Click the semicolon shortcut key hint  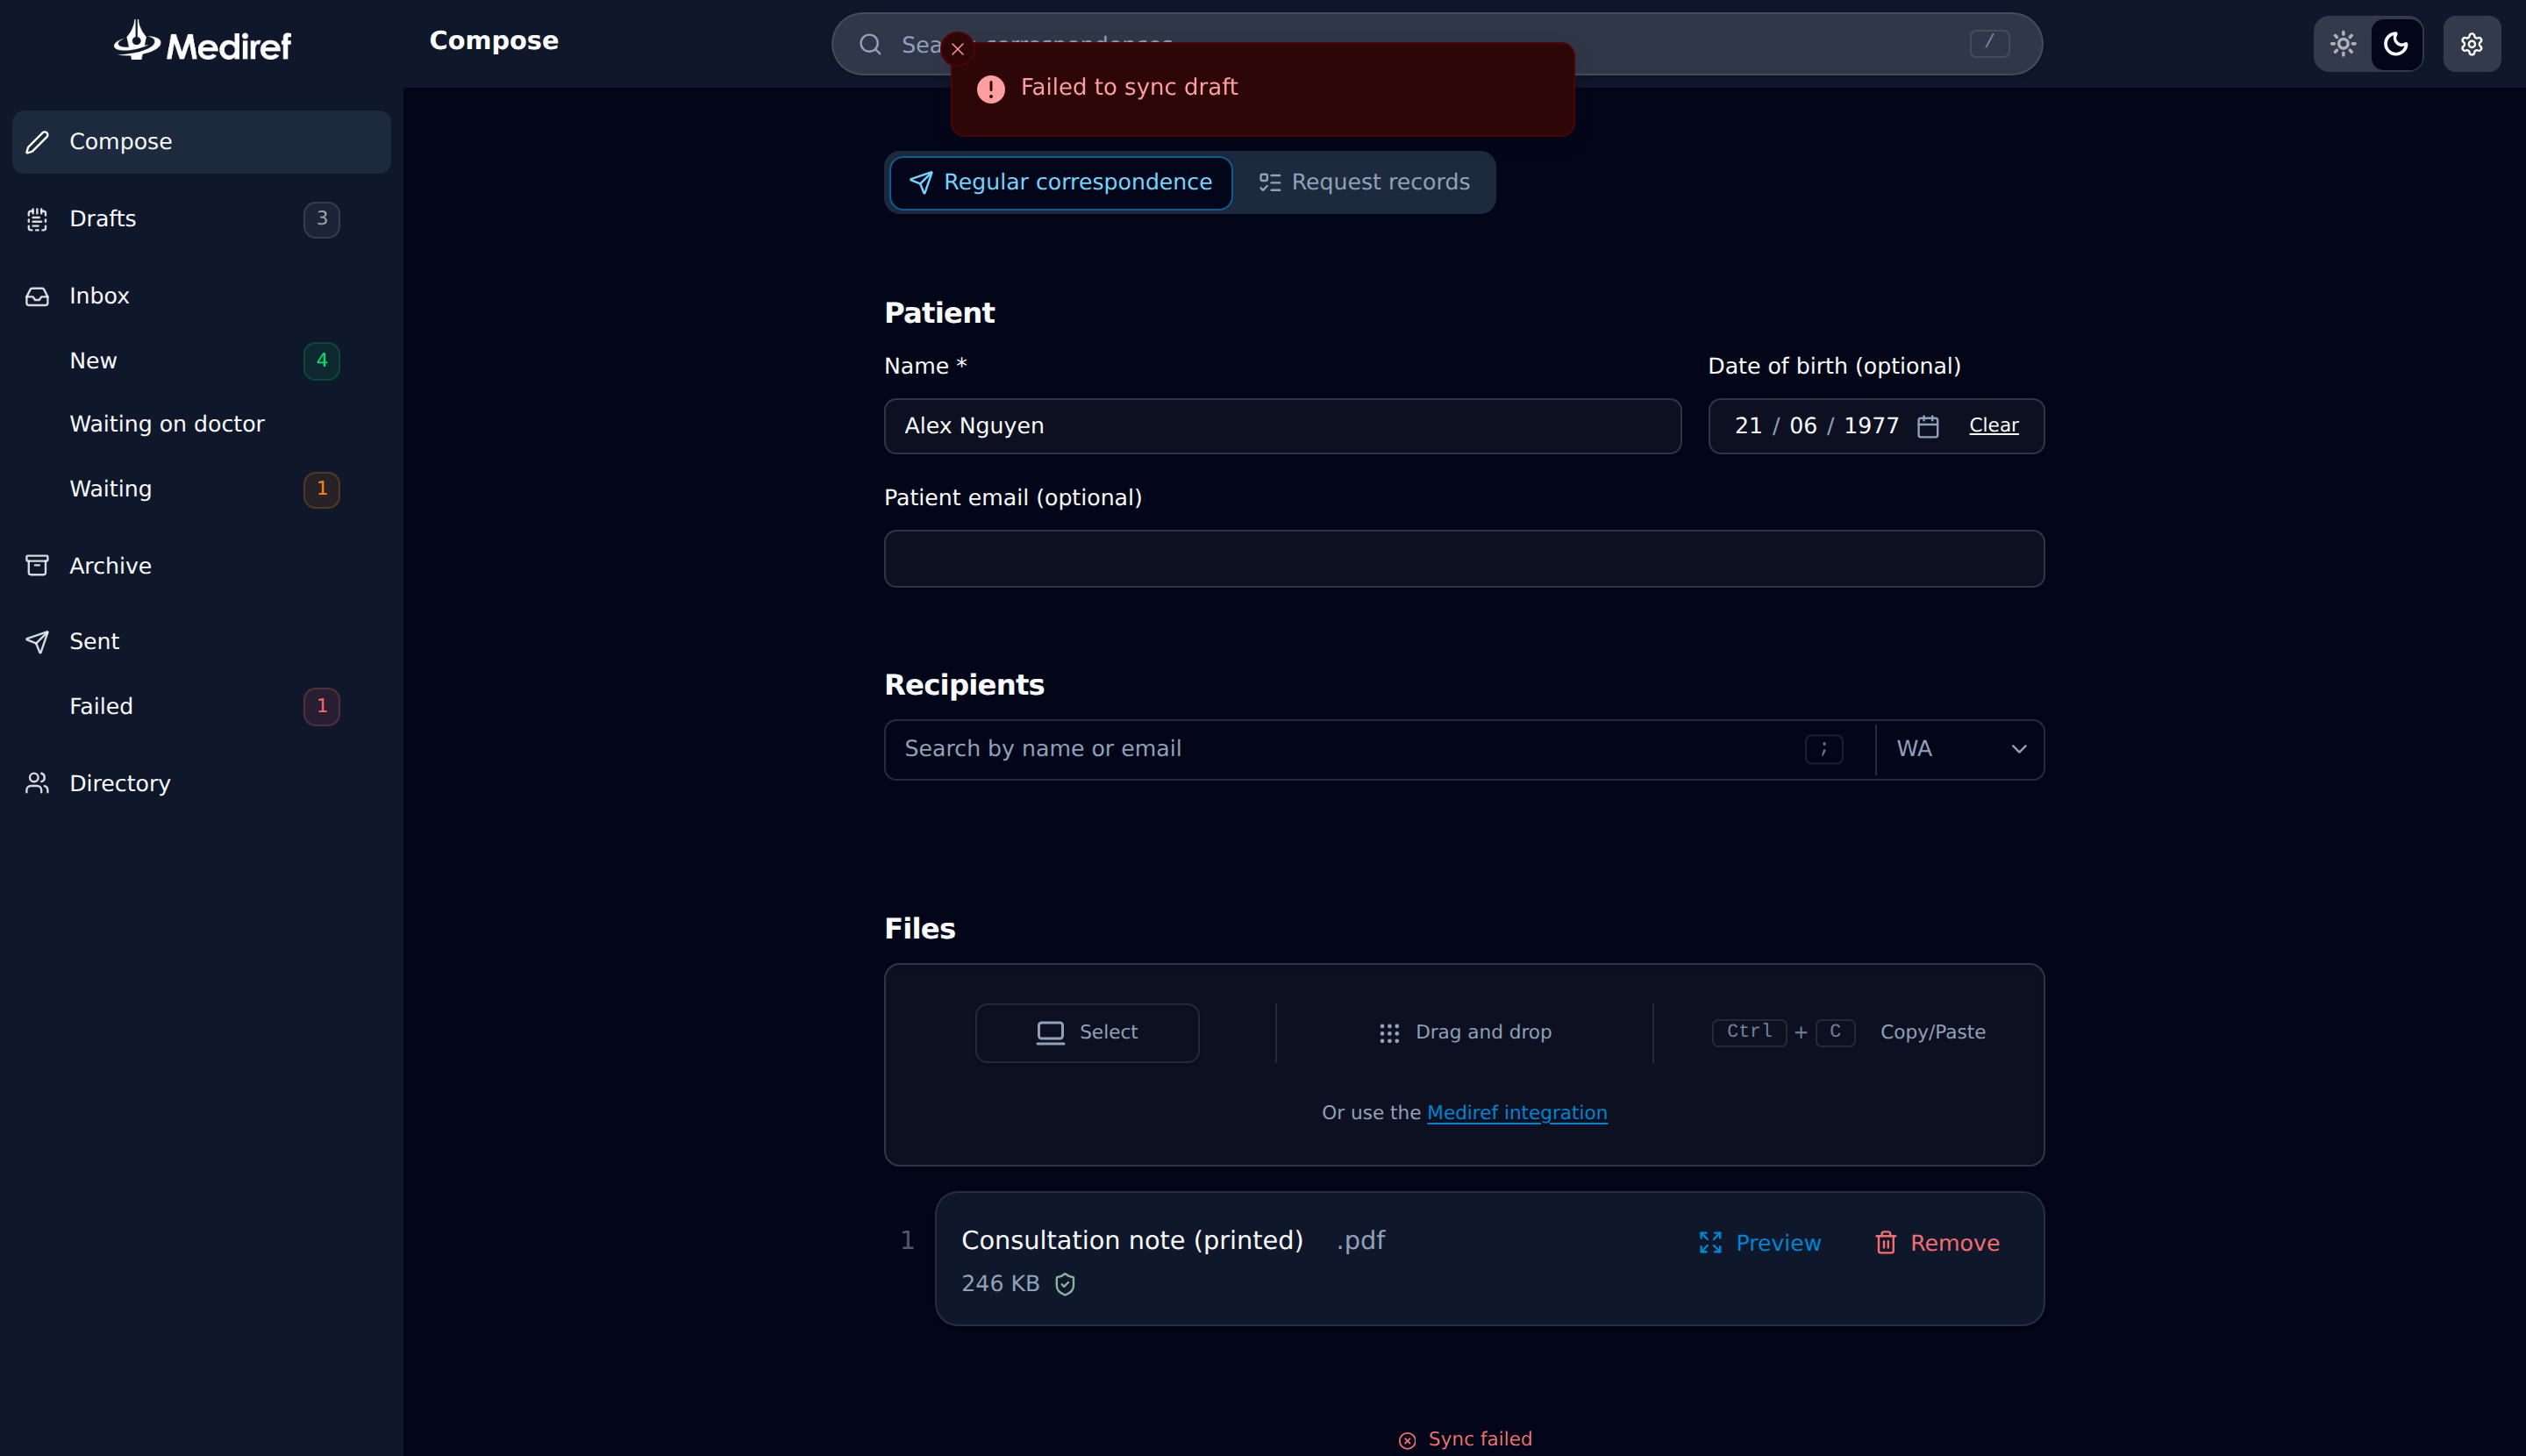tap(1823, 749)
